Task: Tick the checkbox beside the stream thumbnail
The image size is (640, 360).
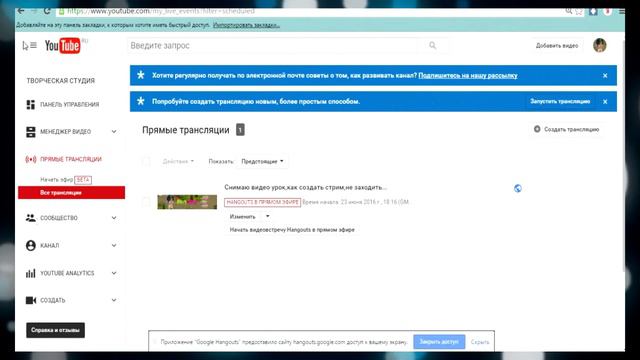Action: tap(146, 202)
